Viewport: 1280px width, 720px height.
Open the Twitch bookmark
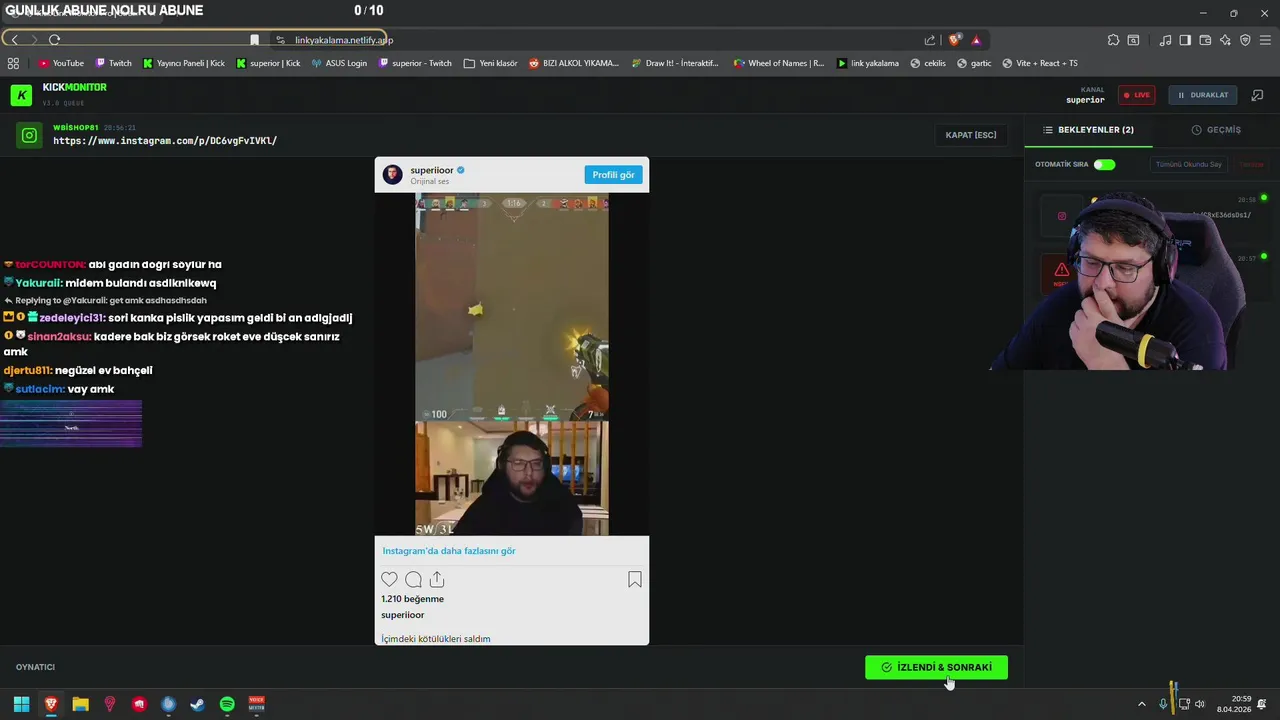coord(114,63)
